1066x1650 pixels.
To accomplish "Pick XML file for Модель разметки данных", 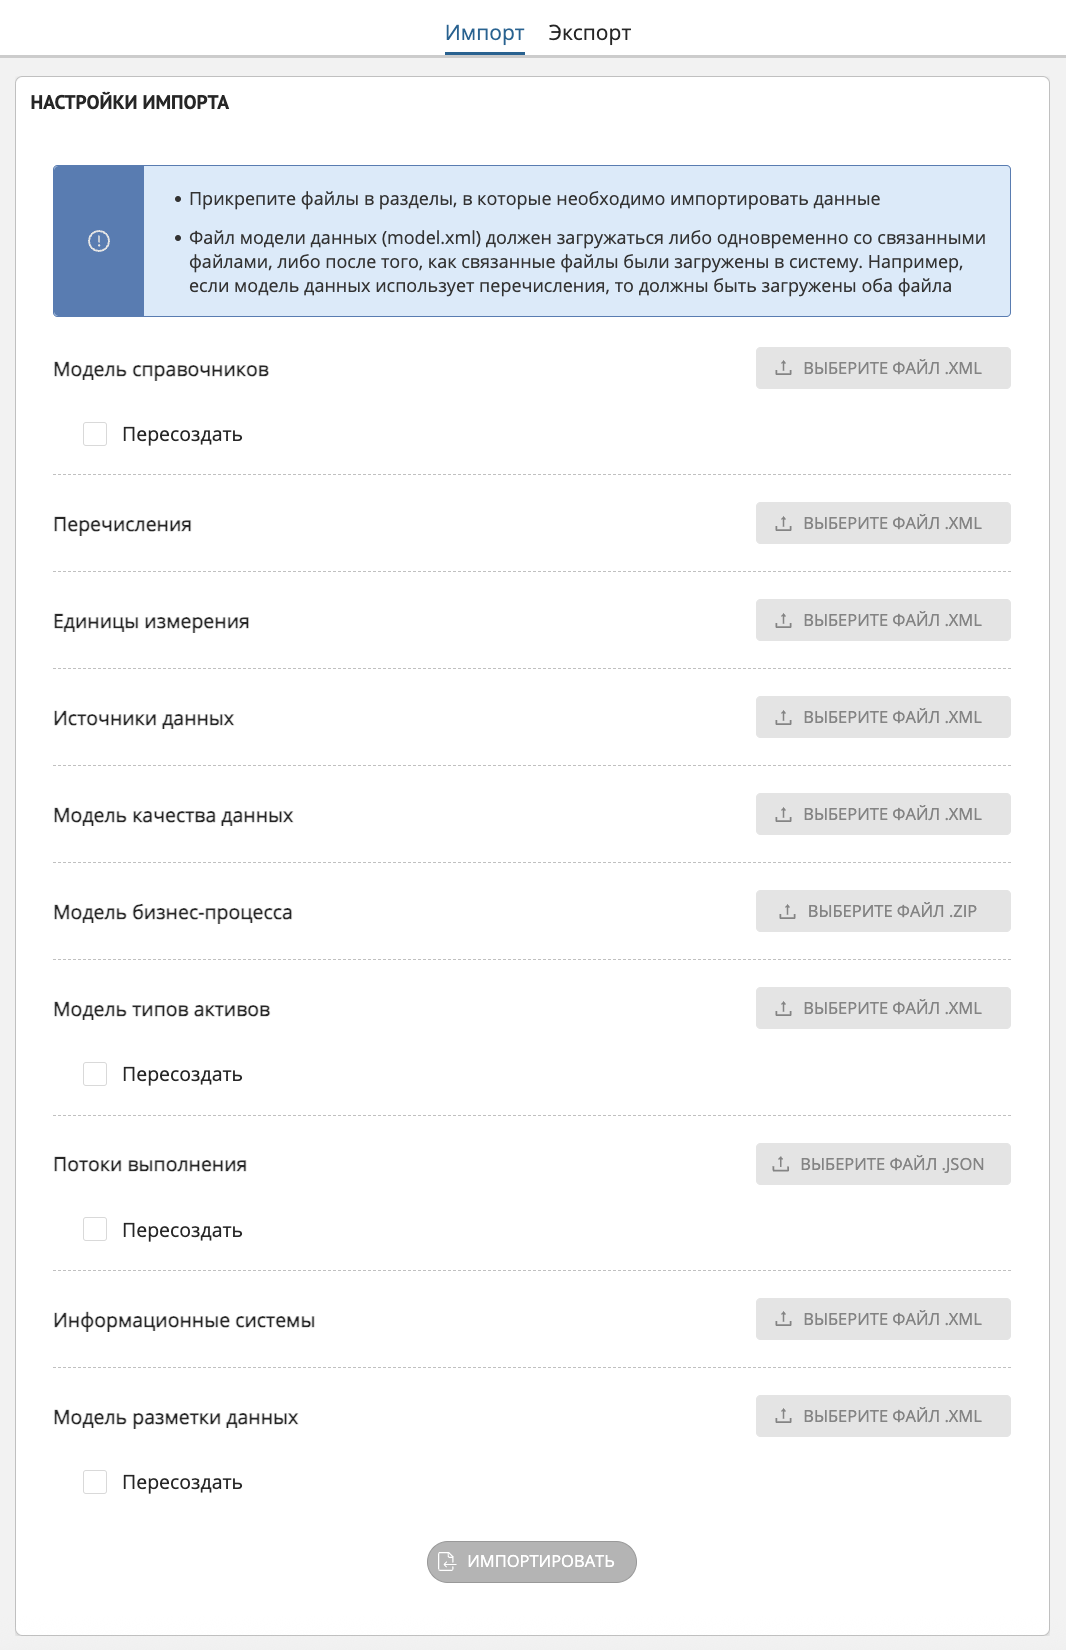I will (x=884, y=1415).
